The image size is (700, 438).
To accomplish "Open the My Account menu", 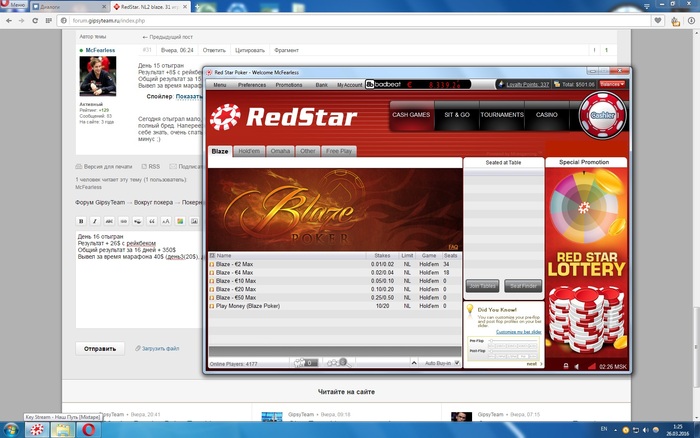I will pos(350,85).
